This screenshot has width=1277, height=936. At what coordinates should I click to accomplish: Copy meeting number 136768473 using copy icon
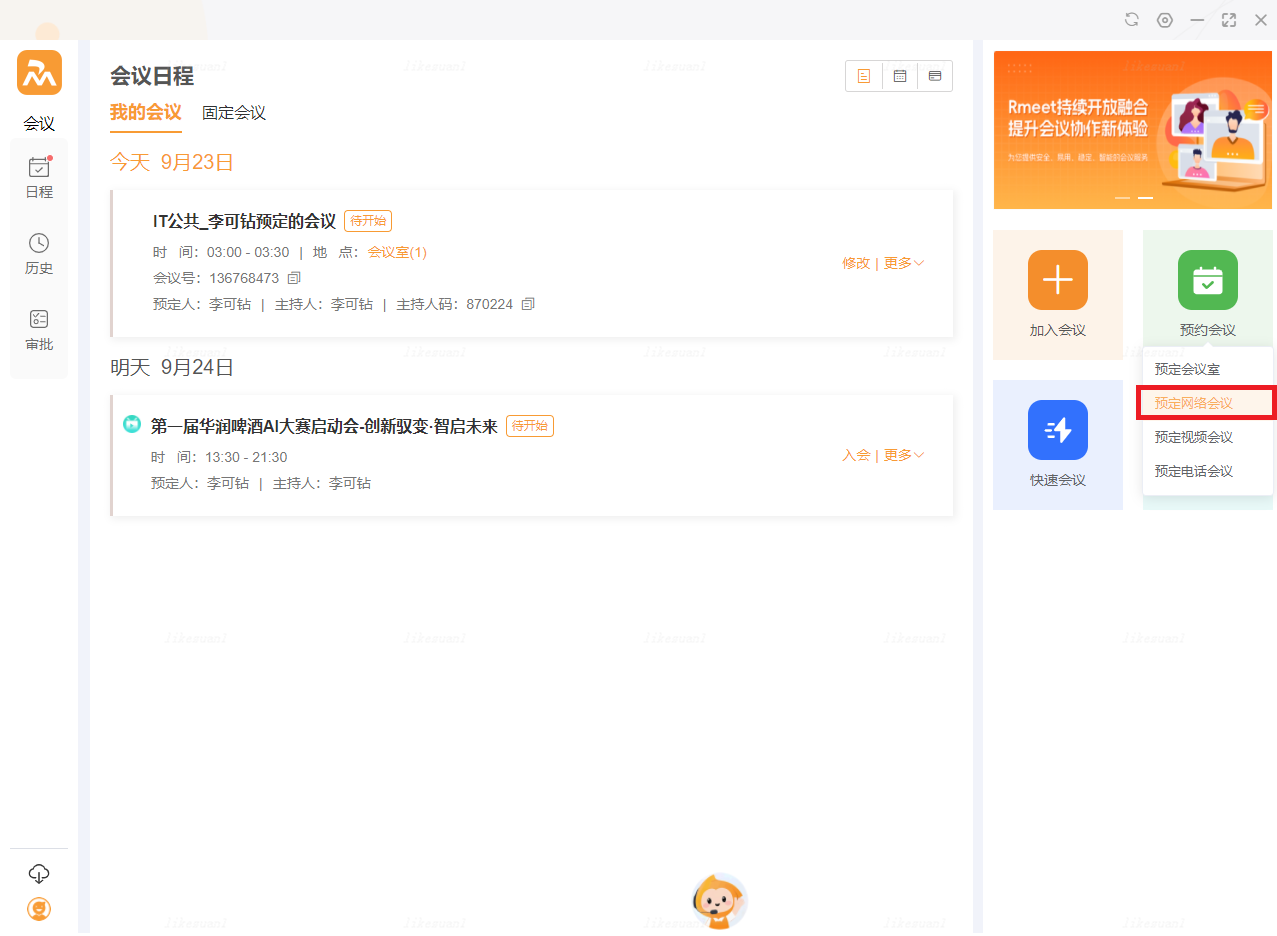(x=294, y=278)
